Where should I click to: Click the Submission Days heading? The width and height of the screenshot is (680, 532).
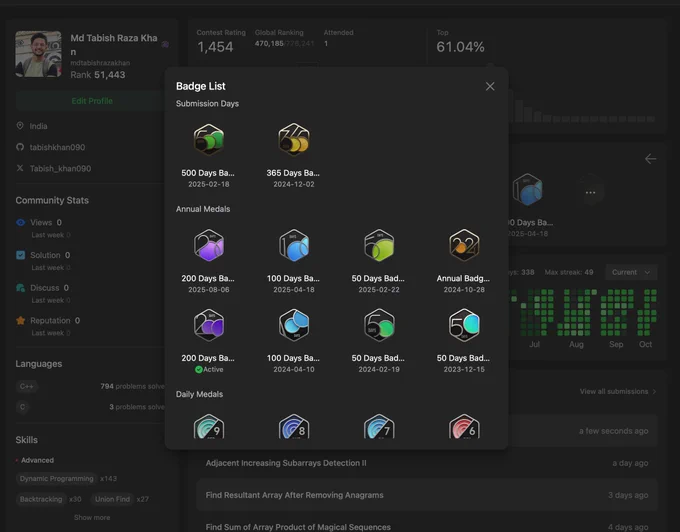pyautogui.click(x=207, y=104)
